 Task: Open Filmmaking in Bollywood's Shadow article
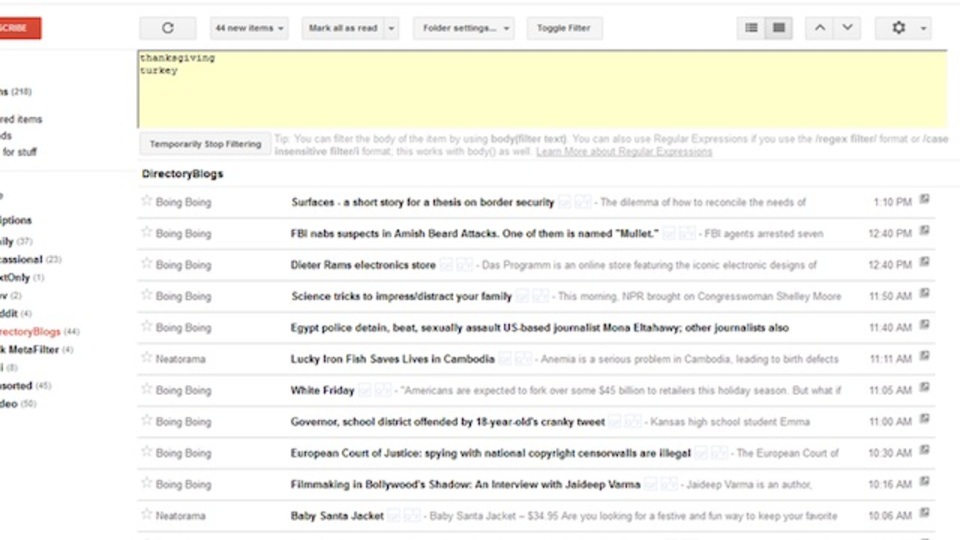(465, 484)
